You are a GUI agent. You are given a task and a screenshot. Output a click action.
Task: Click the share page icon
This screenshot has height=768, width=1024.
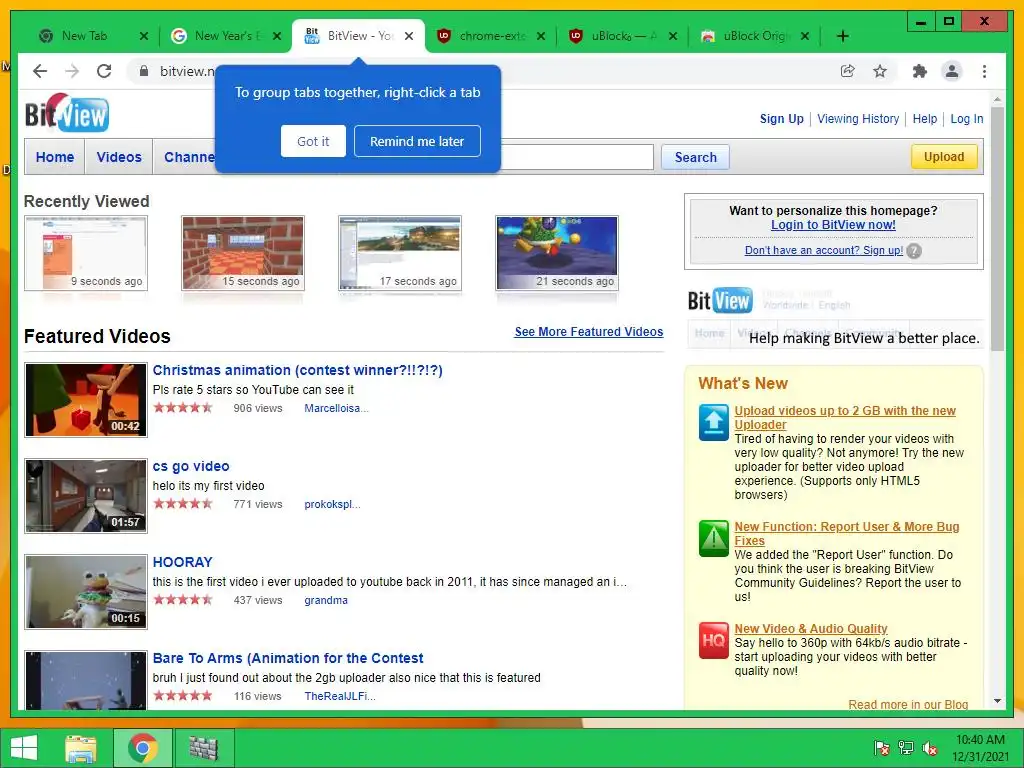[x=848, y=71]
